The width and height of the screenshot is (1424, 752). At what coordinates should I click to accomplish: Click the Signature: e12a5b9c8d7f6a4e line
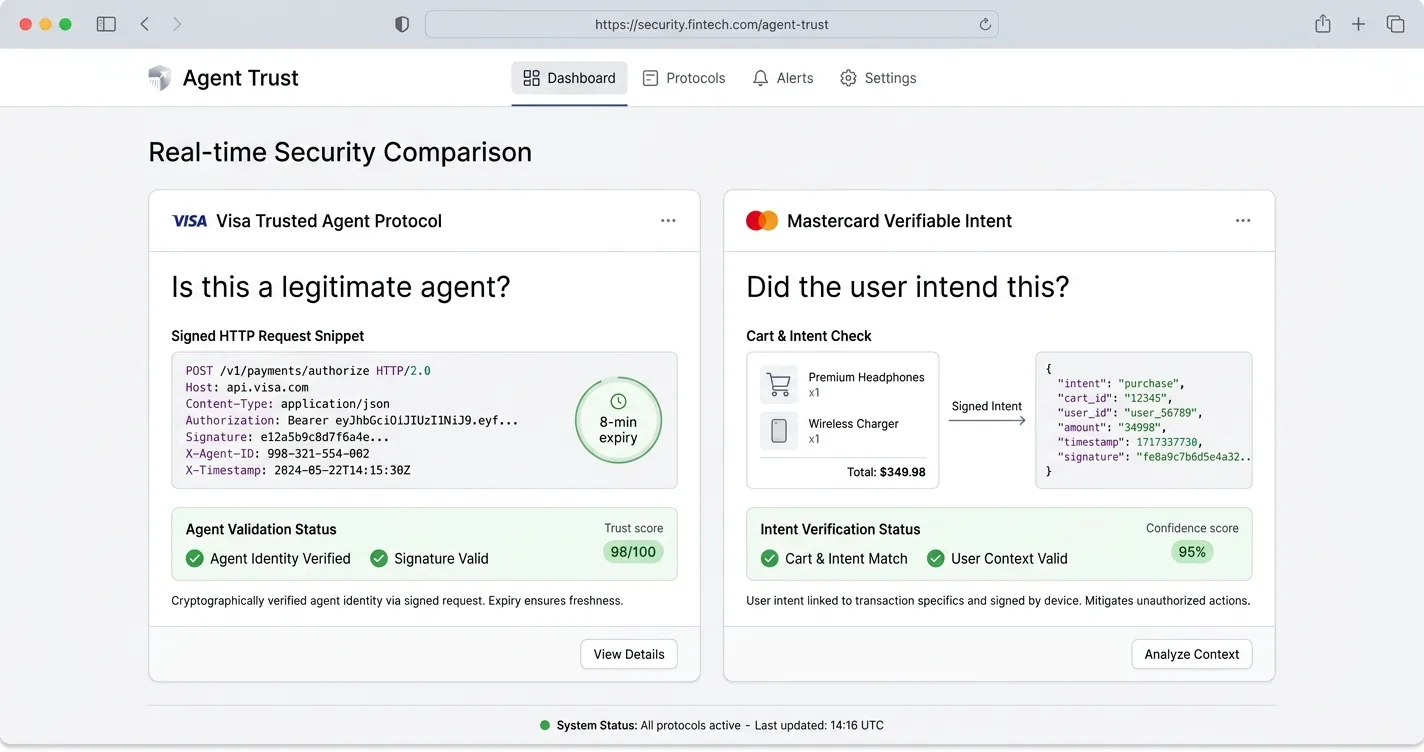[288, 437]
